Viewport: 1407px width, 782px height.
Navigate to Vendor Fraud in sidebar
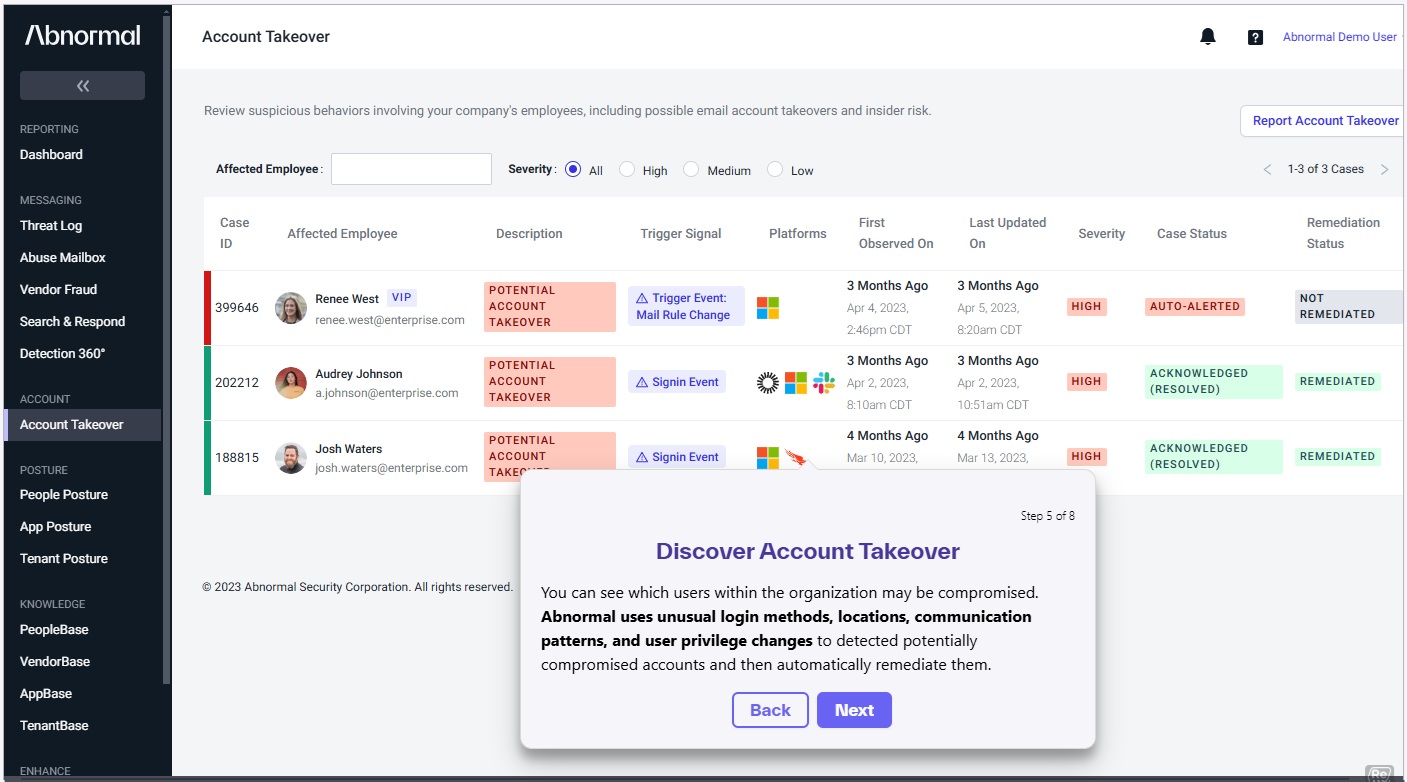tap(58, 290)
